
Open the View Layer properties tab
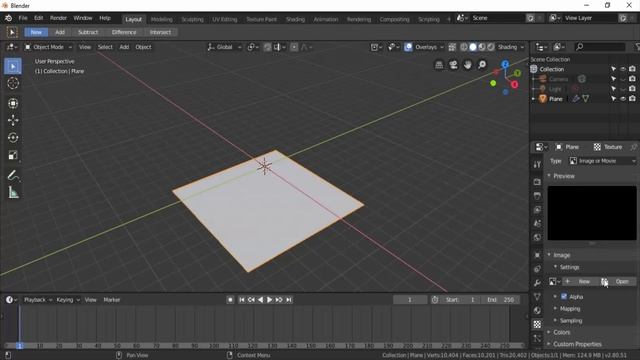click(x=537, y=209)
